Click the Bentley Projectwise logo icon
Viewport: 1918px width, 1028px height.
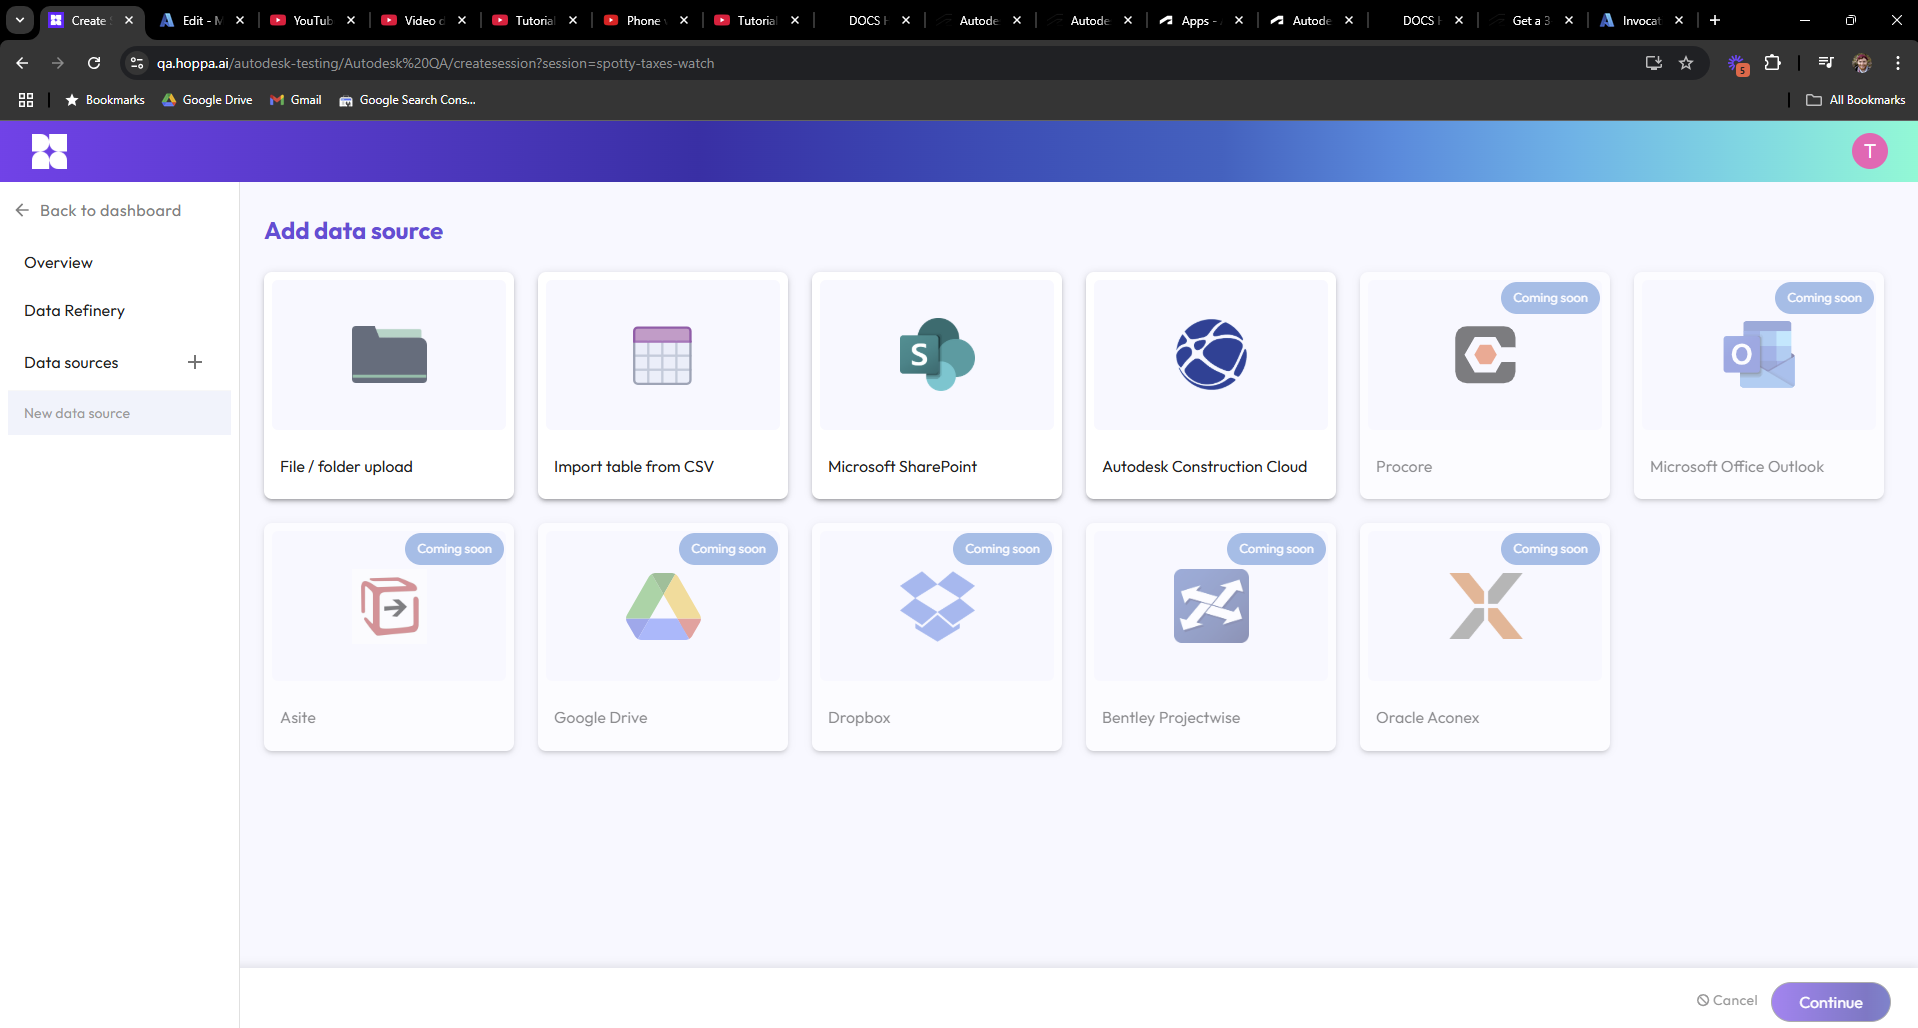pos(1211,606)
